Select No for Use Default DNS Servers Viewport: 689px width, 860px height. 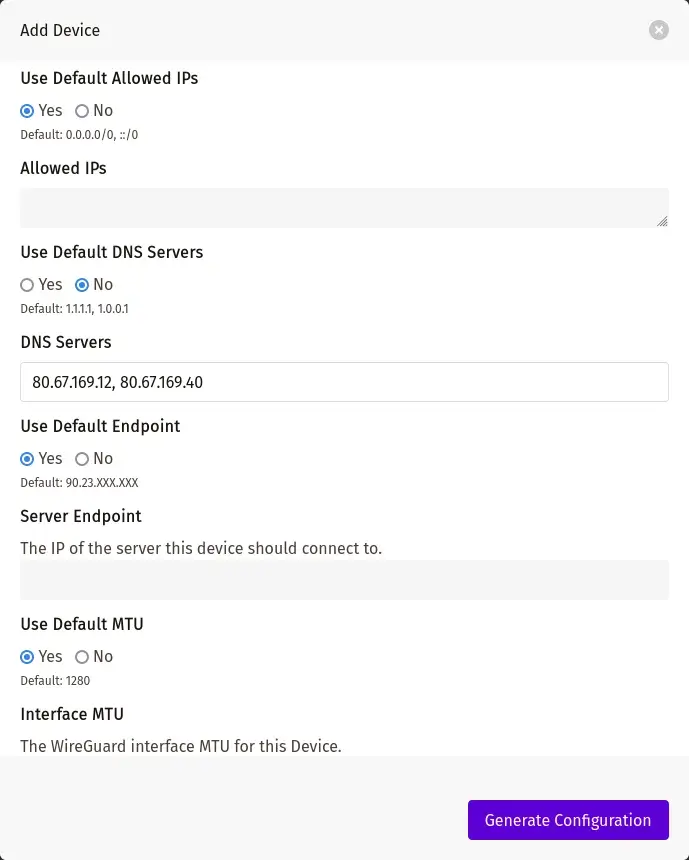coord(82,285)
